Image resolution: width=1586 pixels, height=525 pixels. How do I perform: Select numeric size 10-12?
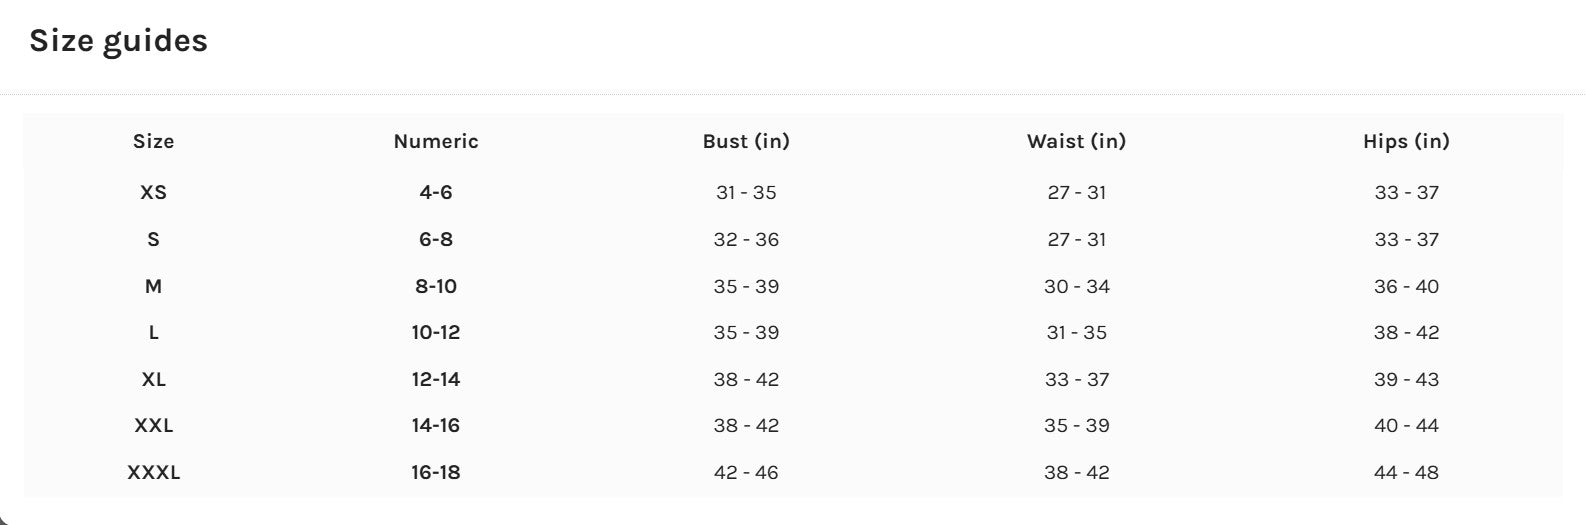436,332
